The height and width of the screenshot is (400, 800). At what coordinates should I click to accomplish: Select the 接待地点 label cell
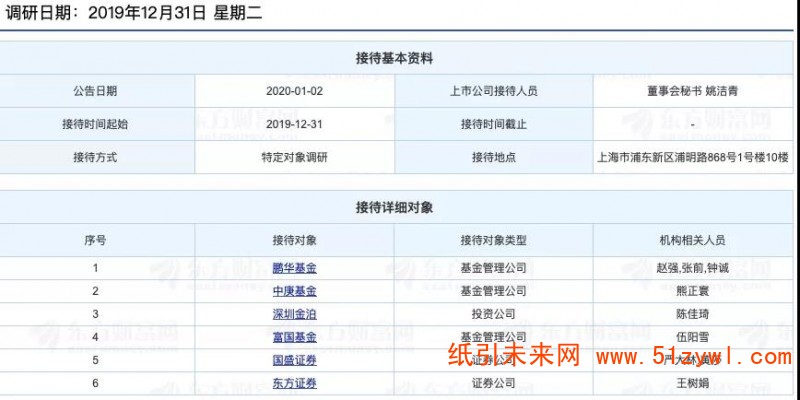coord(494,158)
